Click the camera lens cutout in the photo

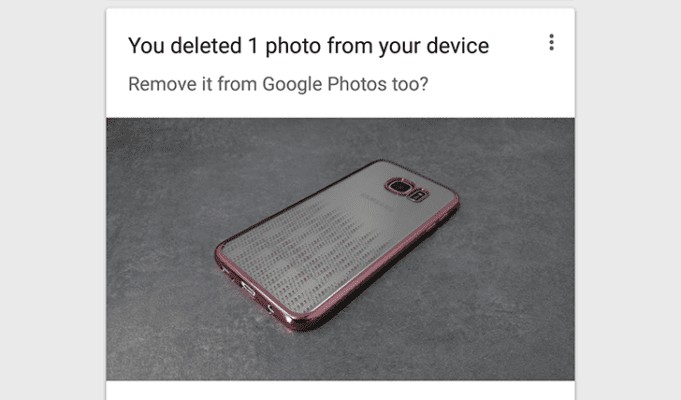click(399, 187)
